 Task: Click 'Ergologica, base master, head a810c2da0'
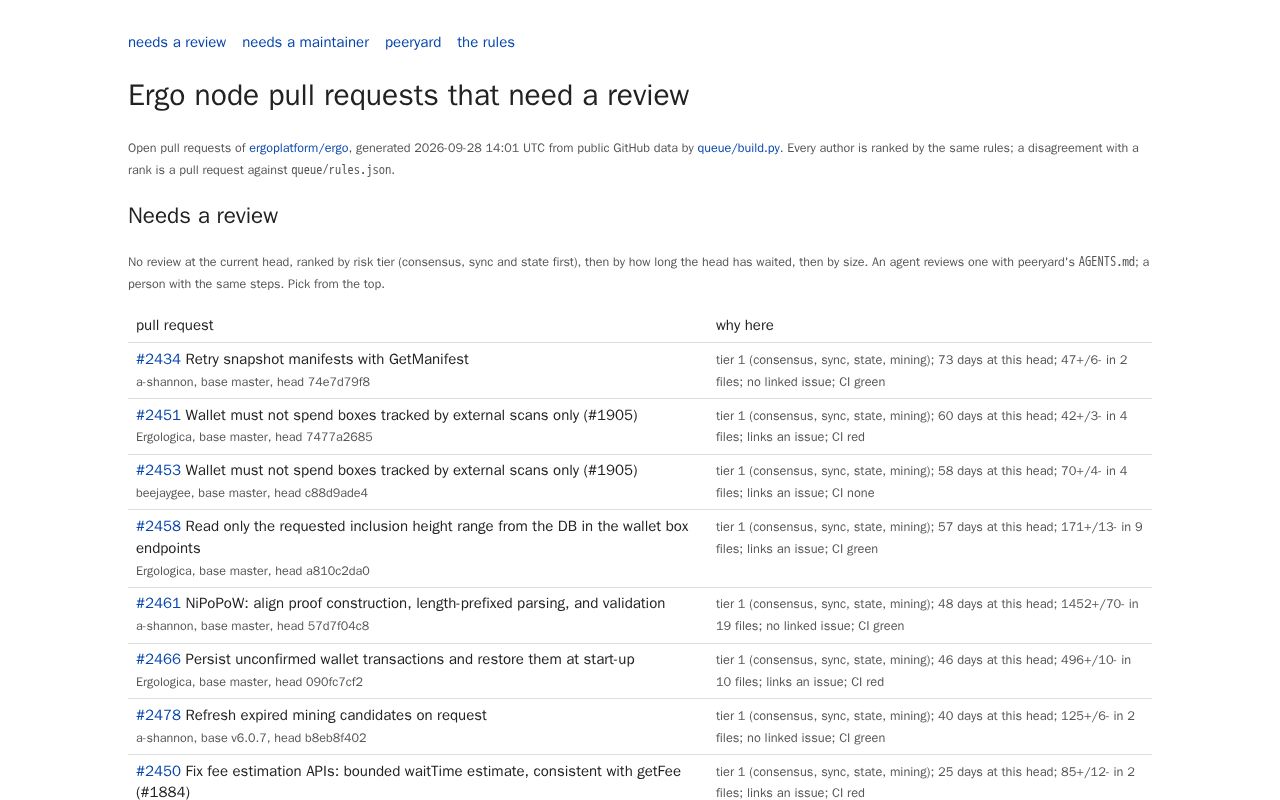(x=253, y=571)
